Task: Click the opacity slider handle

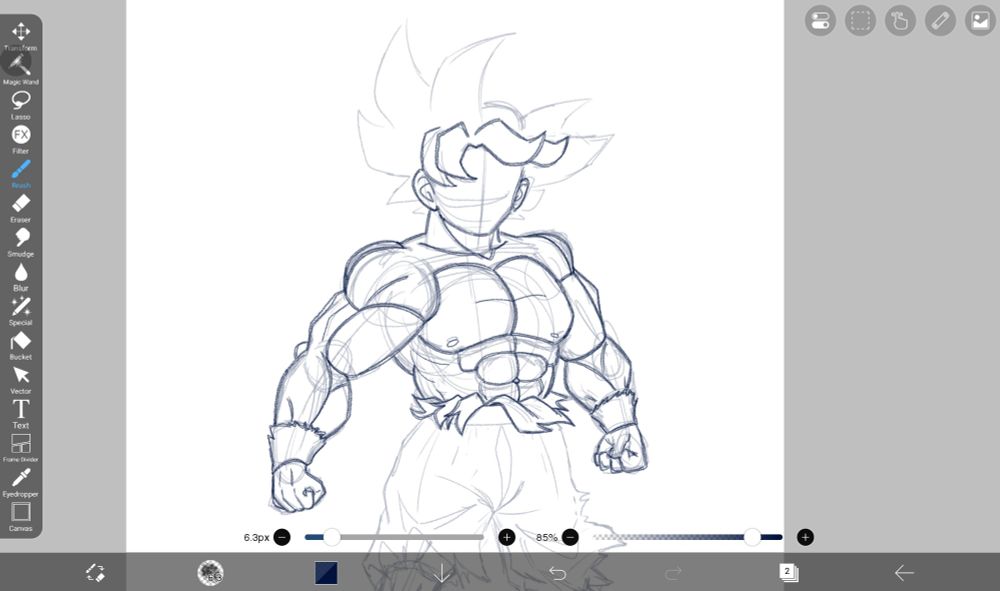Action: coord(753,537)
